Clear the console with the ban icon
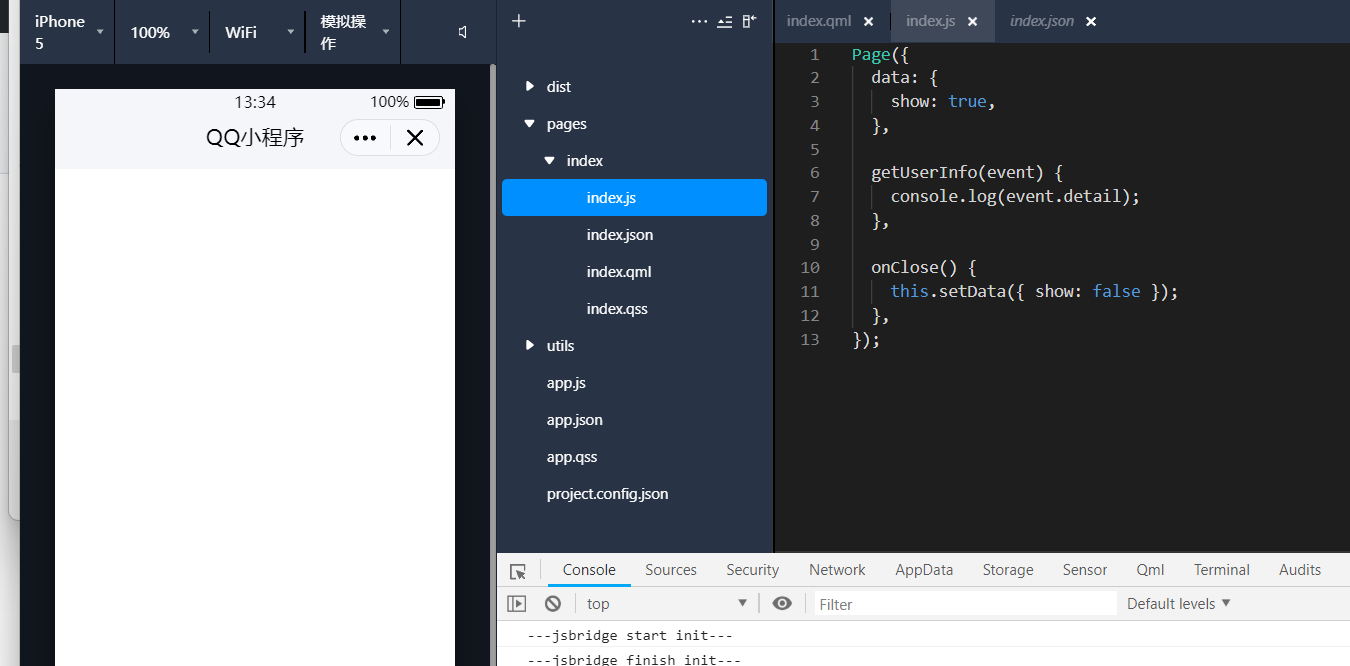 pos(553,603)
